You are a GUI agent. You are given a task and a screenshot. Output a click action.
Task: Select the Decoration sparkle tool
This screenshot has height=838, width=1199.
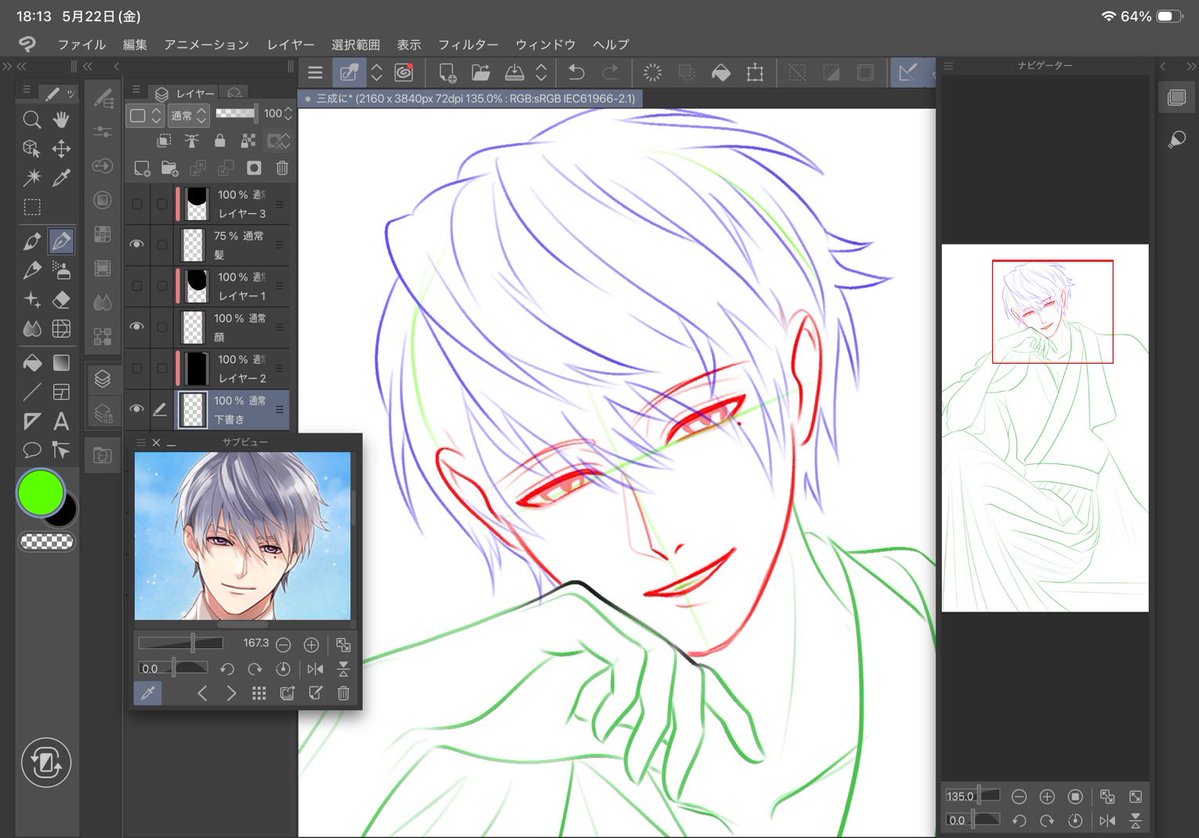pos(31,299)
